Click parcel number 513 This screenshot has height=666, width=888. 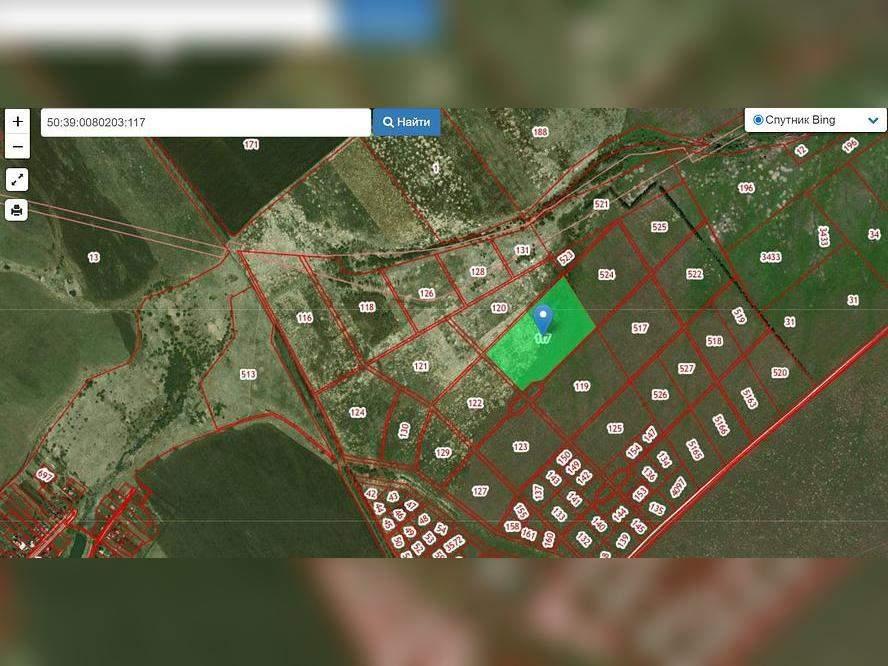pos(248,375)
